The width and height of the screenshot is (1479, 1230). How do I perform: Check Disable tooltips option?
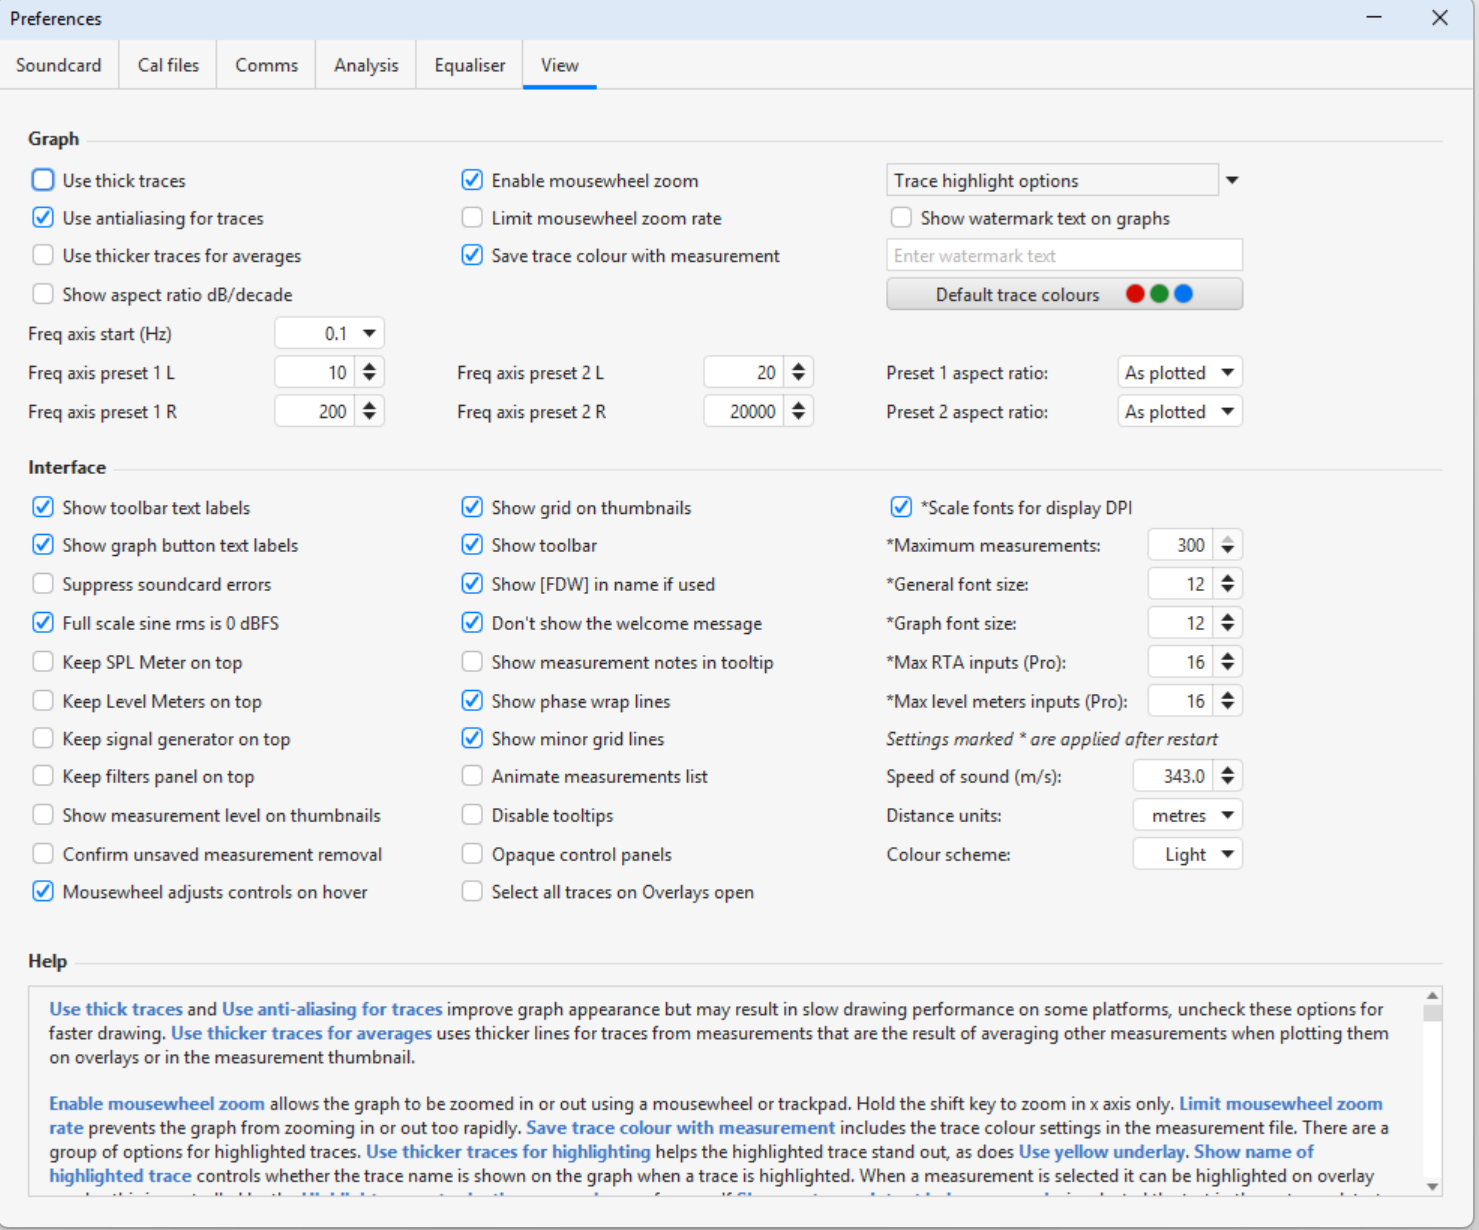pyautogui.click(x=472, y=815)
